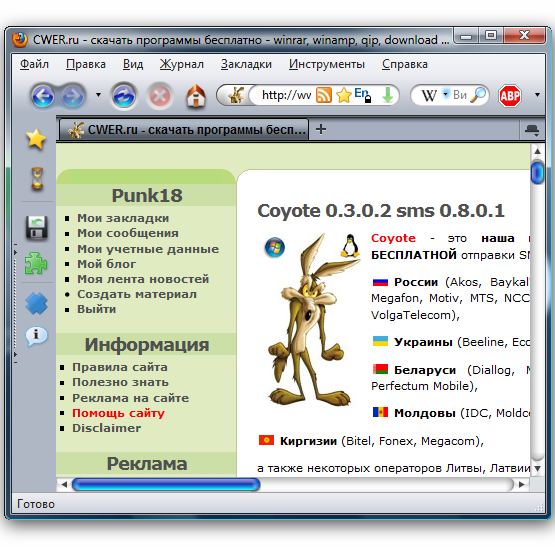
Task: Open the Adblock Plus ABP icon
Action: [510, 96]
